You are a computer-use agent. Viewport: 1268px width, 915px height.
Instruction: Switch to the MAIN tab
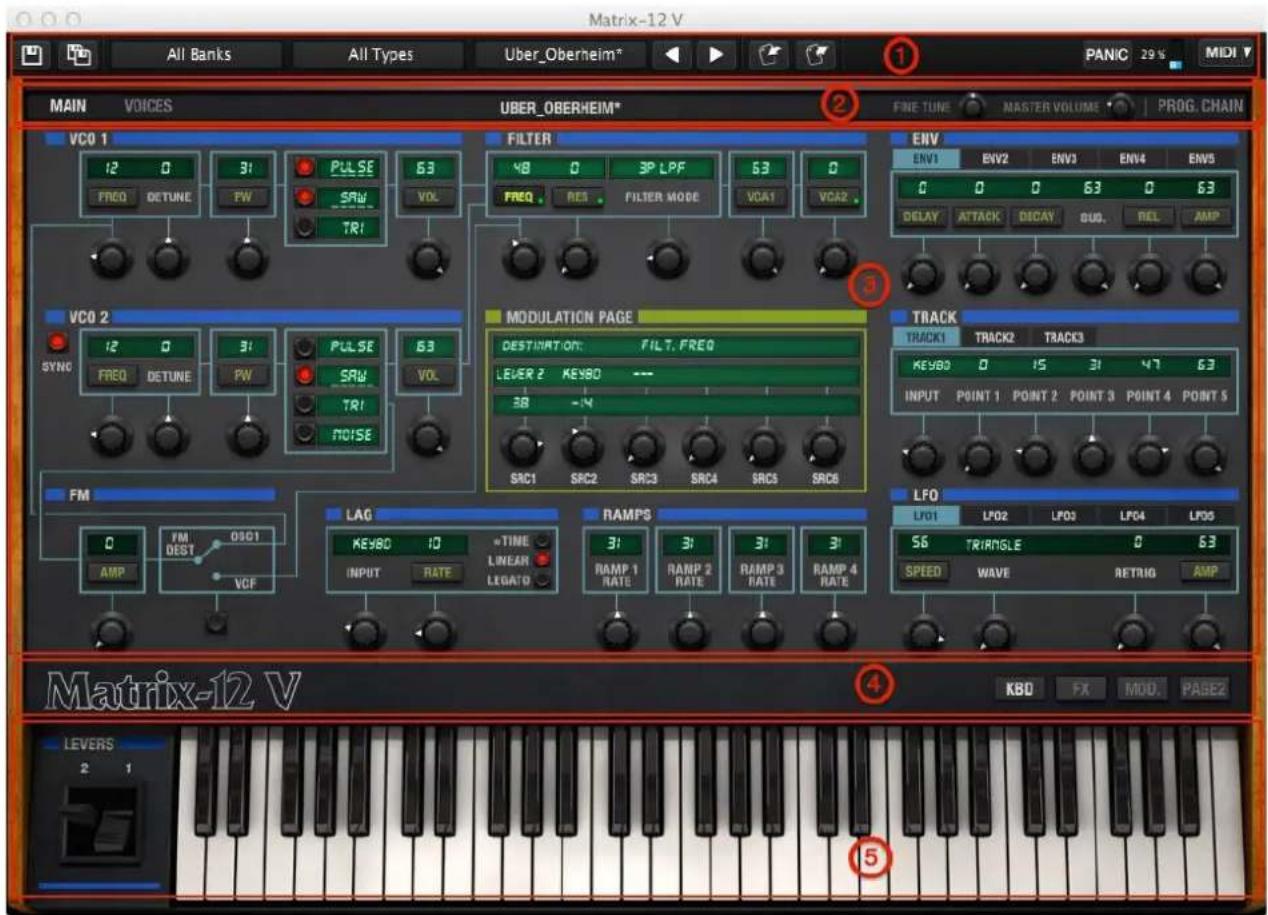[x=68, y=105]
